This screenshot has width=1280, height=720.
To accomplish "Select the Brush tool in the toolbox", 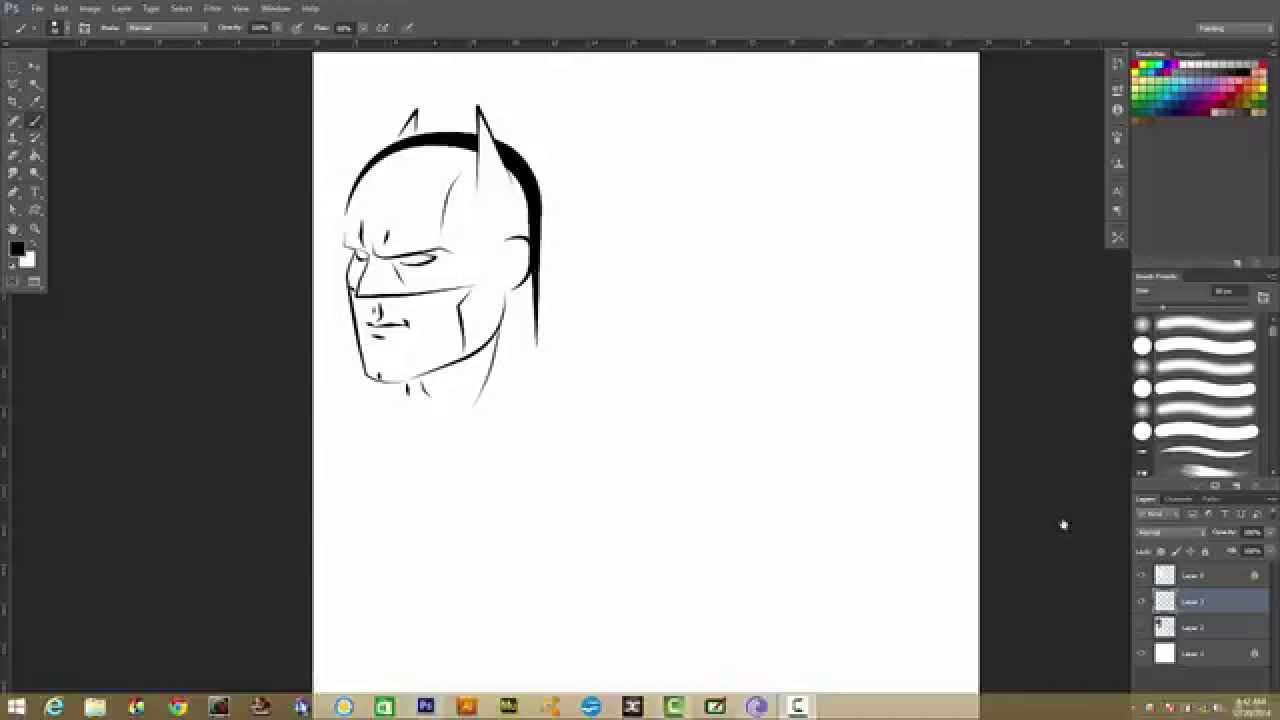I will coord(35,120).
